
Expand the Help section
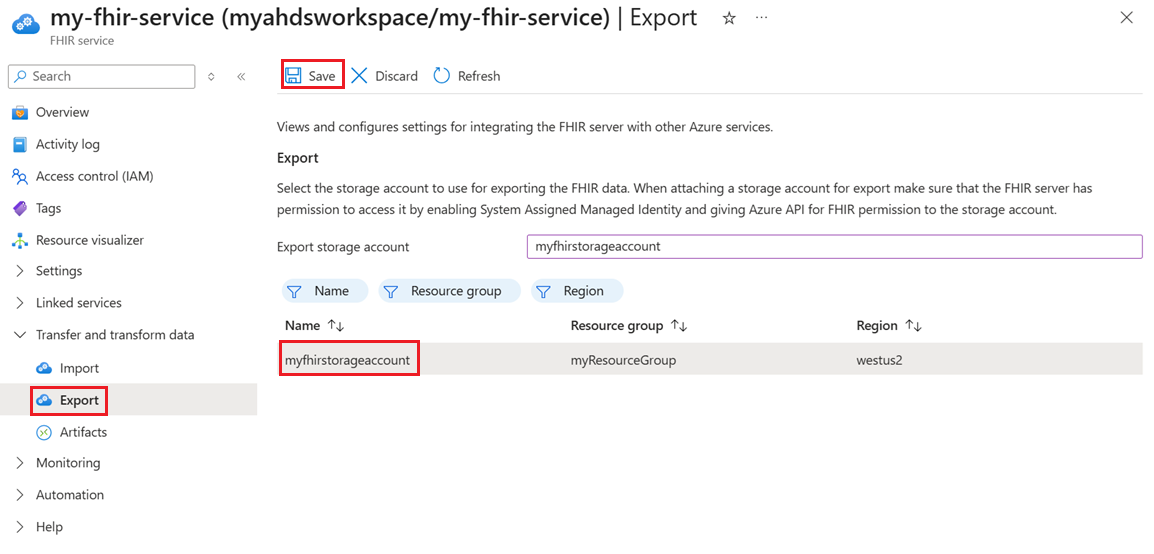click(20, 528)
